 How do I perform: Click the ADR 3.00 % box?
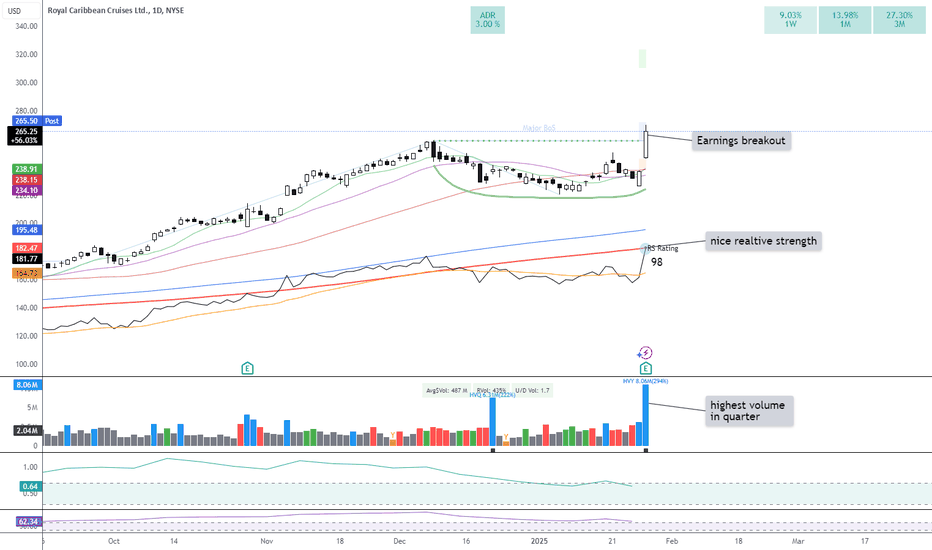pyautogui.click(x=487, y=20)
